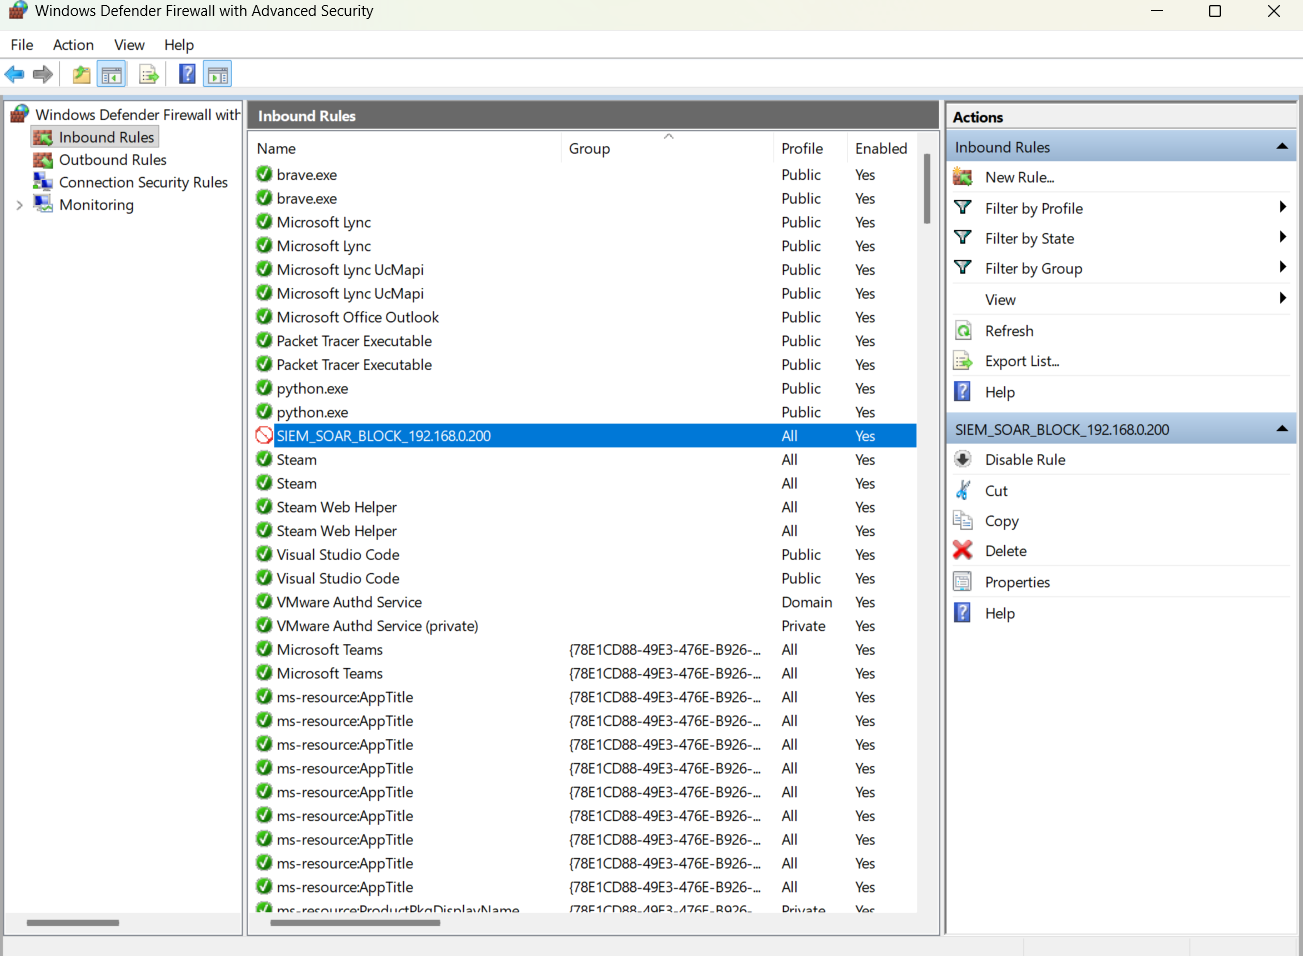Click the up-one-level folder toolbar icon
This screenshot has height=956, width=1303.
click(x=81, y=74)
